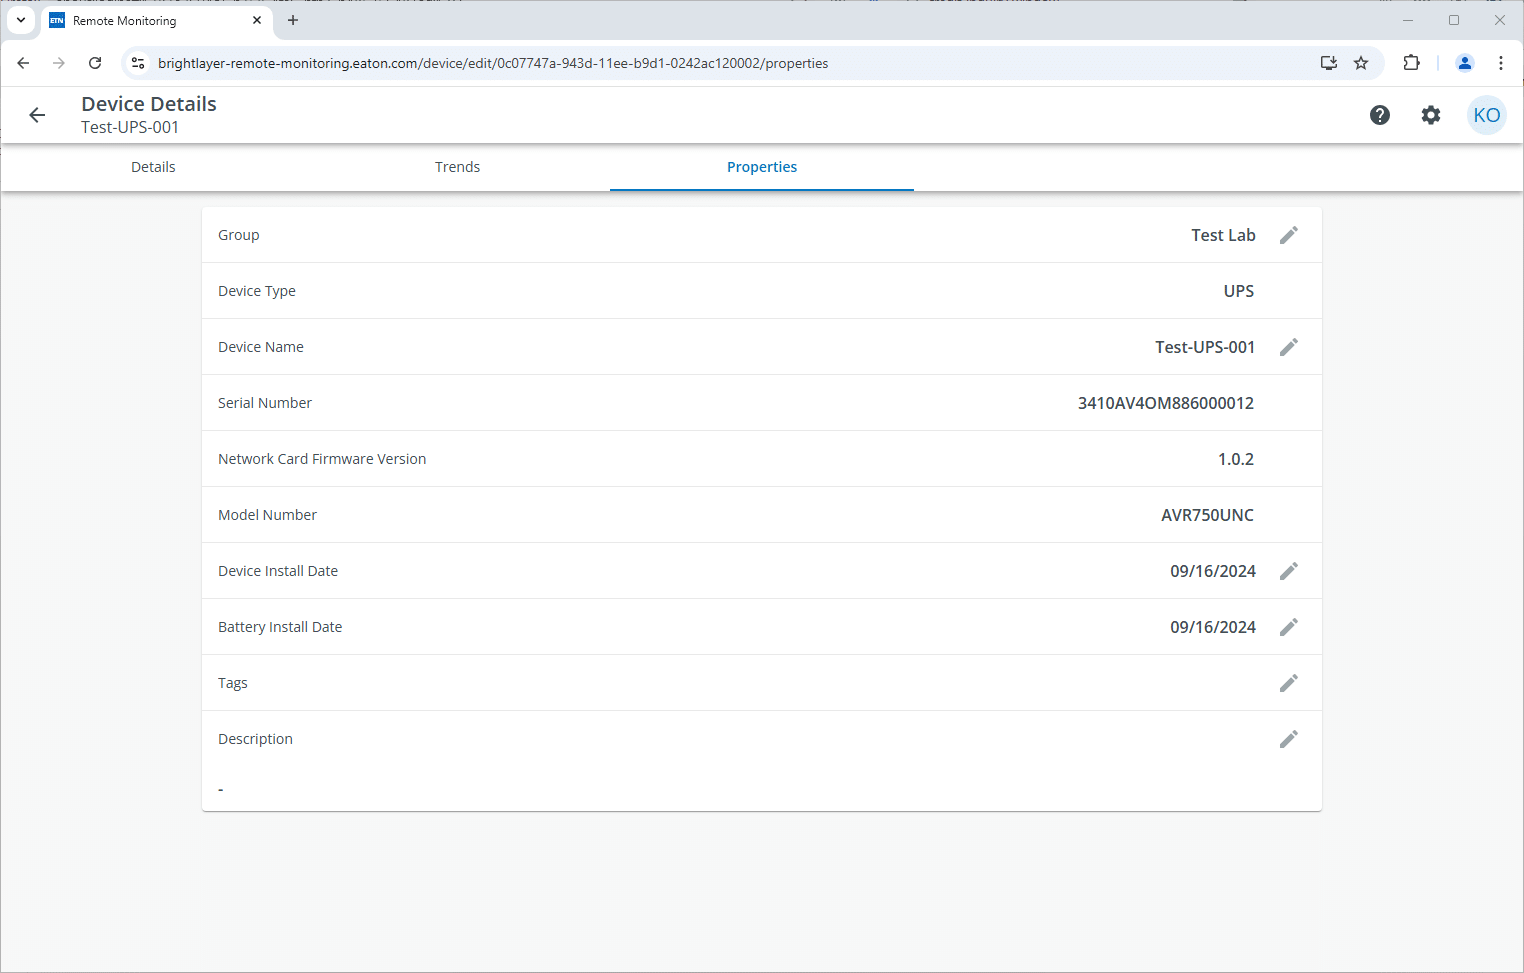Click the Test-UPS-001 subtitle under heading
The image size is (1524, 973).
click(130, 127)
